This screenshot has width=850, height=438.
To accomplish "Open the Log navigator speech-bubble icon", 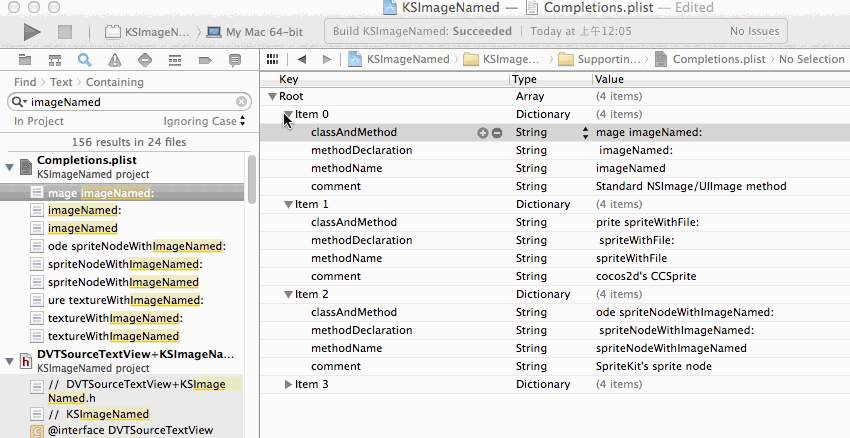I will pos(234,60).
